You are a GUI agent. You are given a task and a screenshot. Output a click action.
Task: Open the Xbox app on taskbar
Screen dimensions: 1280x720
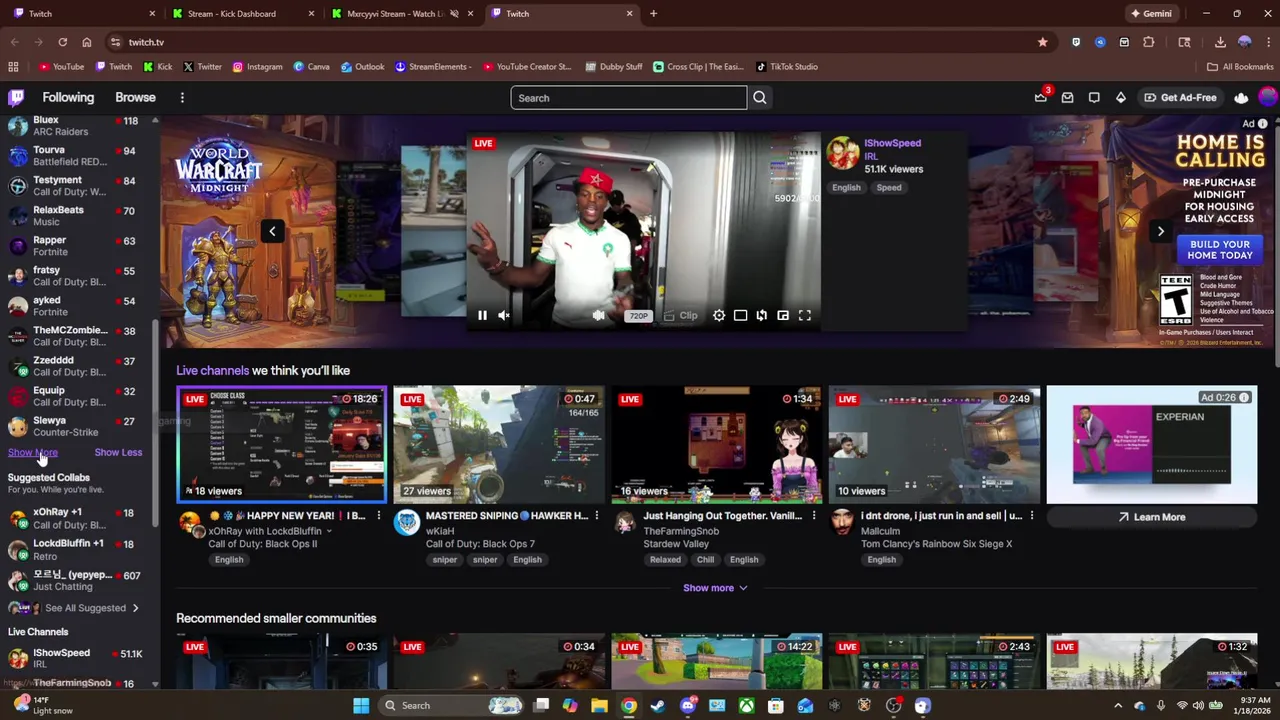click(746, 705)
